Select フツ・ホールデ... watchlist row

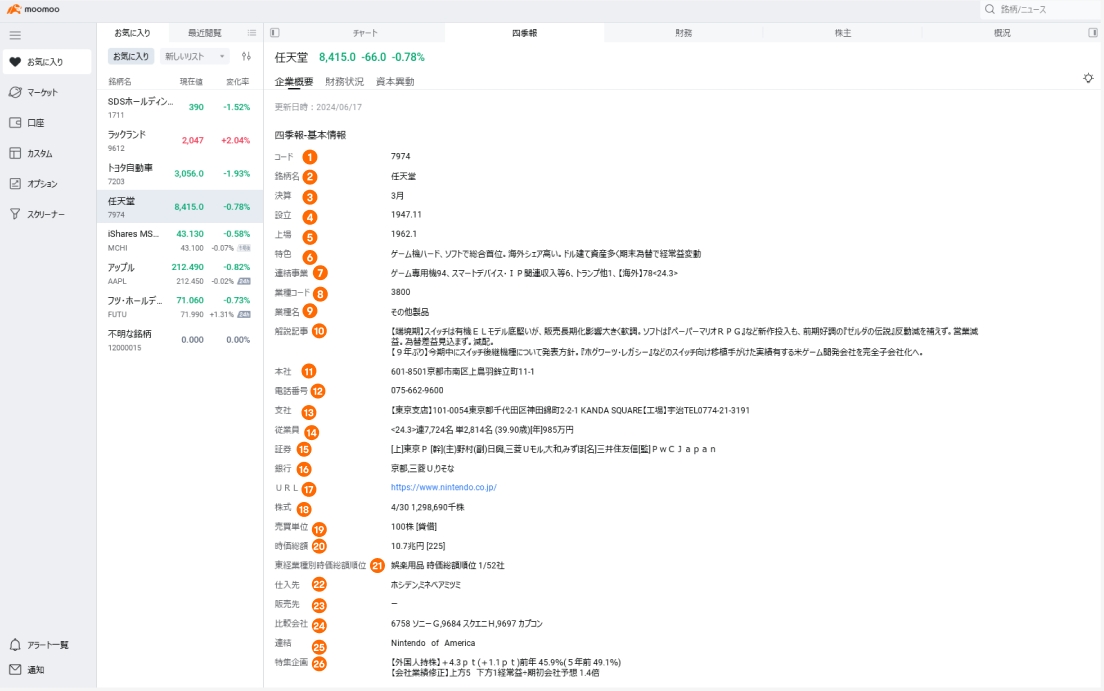(180, 306)
